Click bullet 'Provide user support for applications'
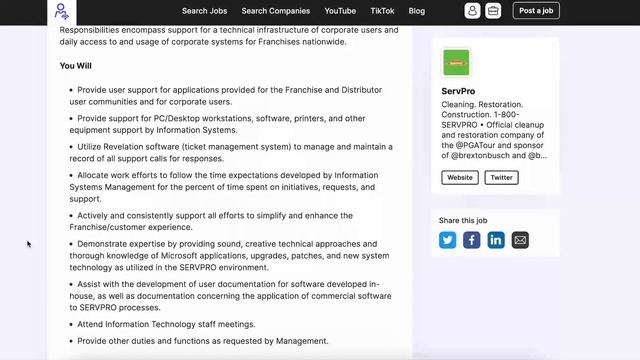640x360 pixels. click(226, 96)
